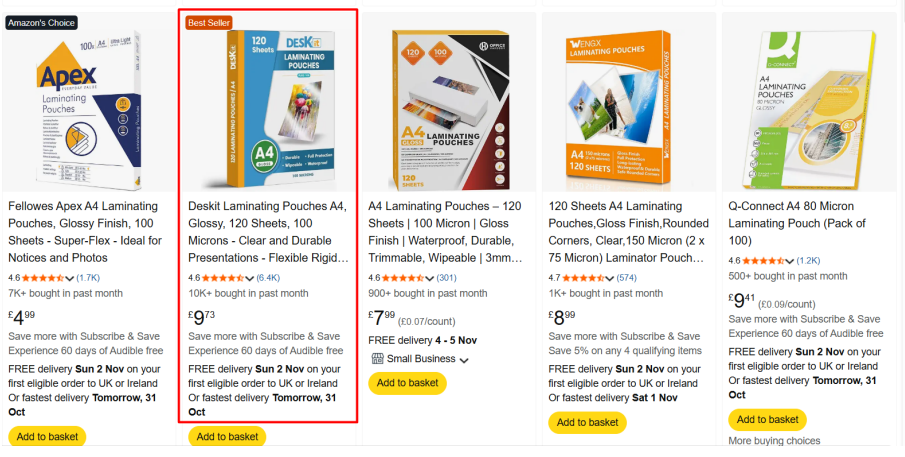This screenshot has width=905, height=457.
Task: Click the Amazon's Choice badge
Action: click(x=42, y=23)
